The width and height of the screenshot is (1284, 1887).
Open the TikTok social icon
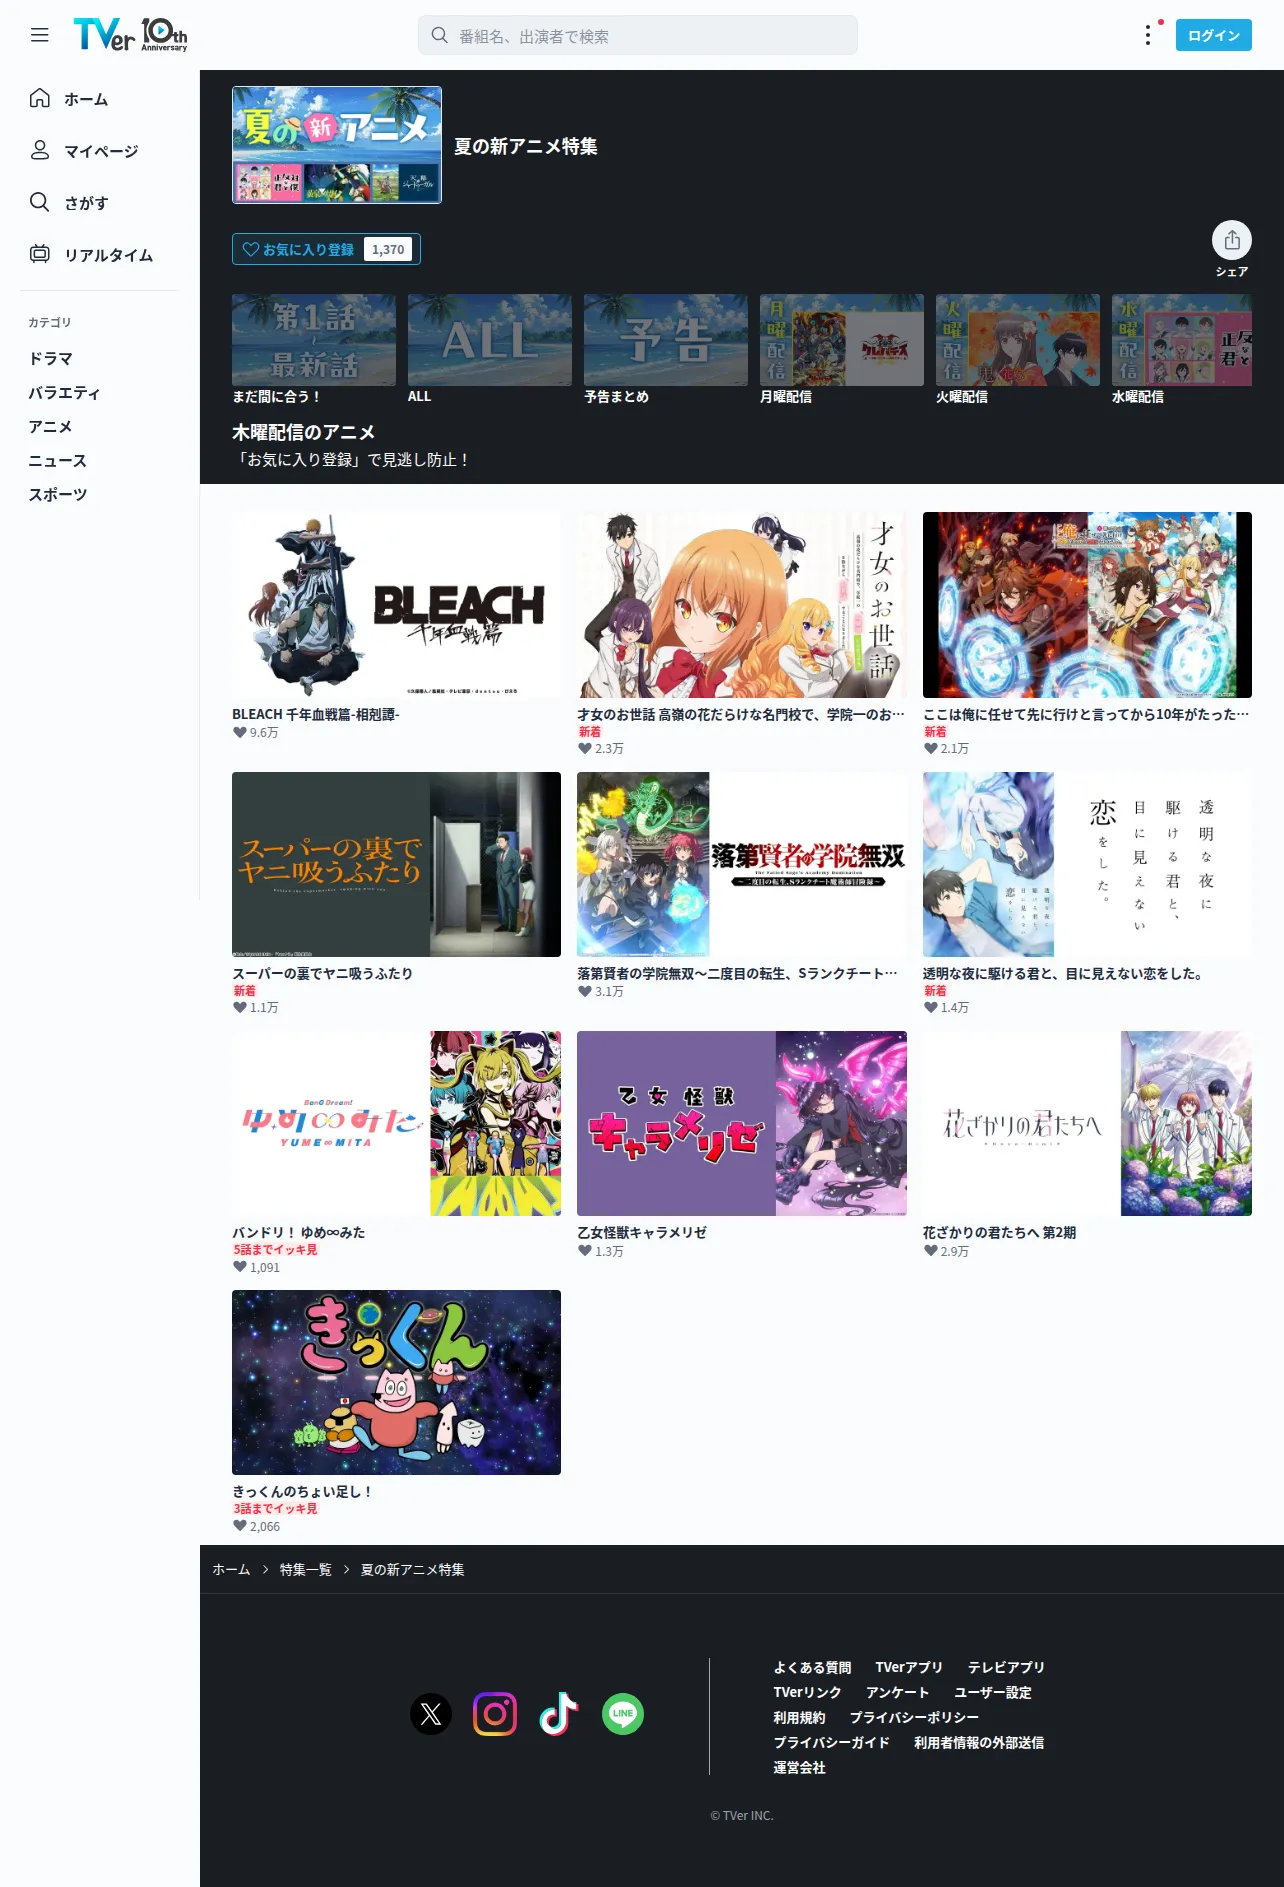[x=559, y=1714]
